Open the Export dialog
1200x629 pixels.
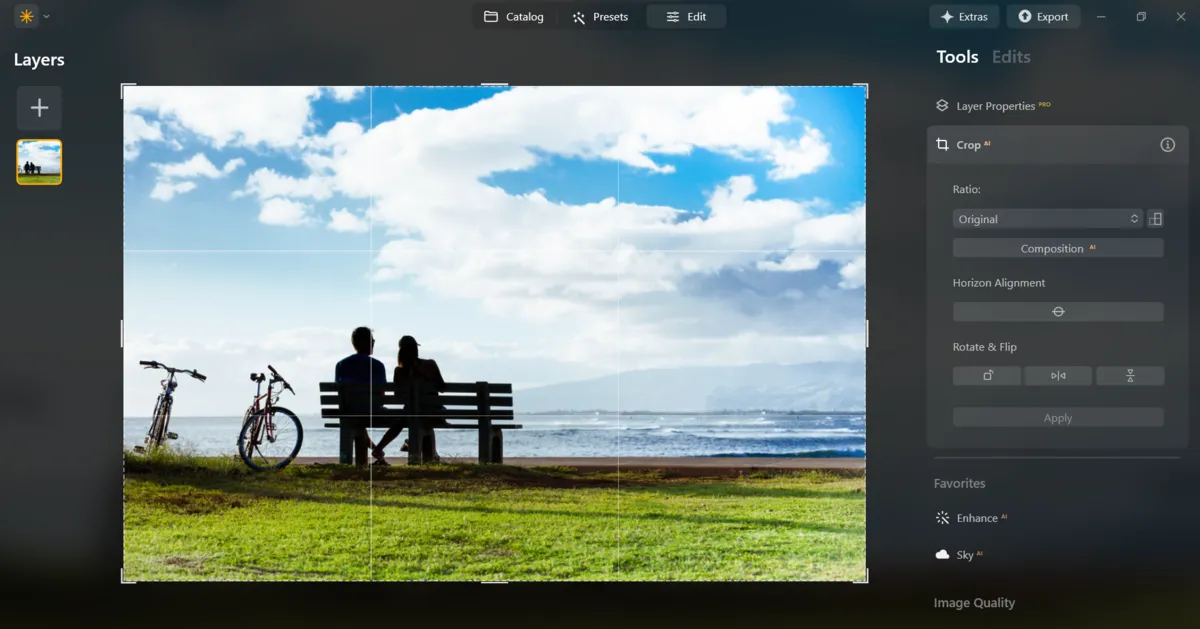[x=1043, y=16]
